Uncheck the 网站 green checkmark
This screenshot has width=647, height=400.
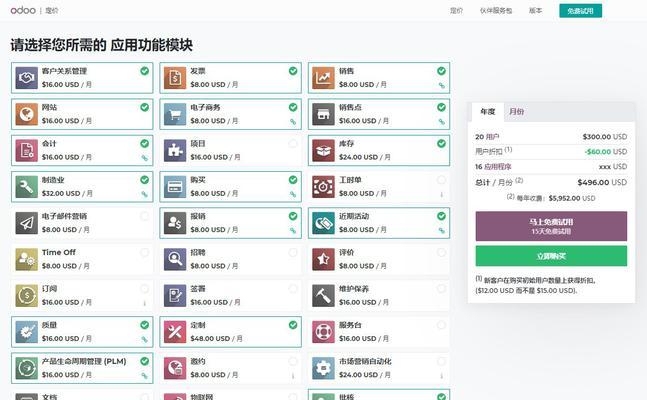(144, 107)
